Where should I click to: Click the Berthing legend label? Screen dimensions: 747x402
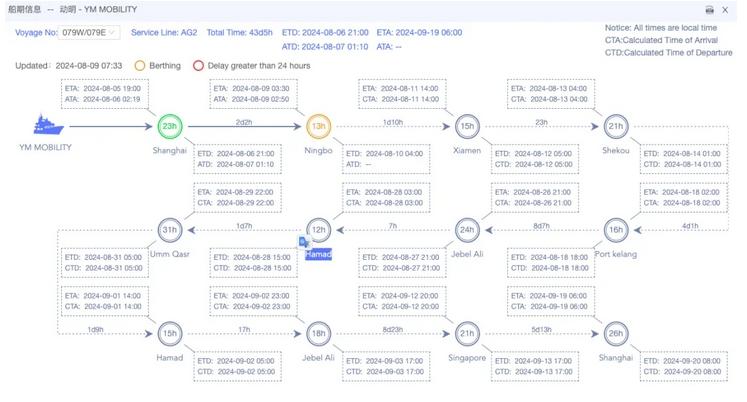(165, 66)
